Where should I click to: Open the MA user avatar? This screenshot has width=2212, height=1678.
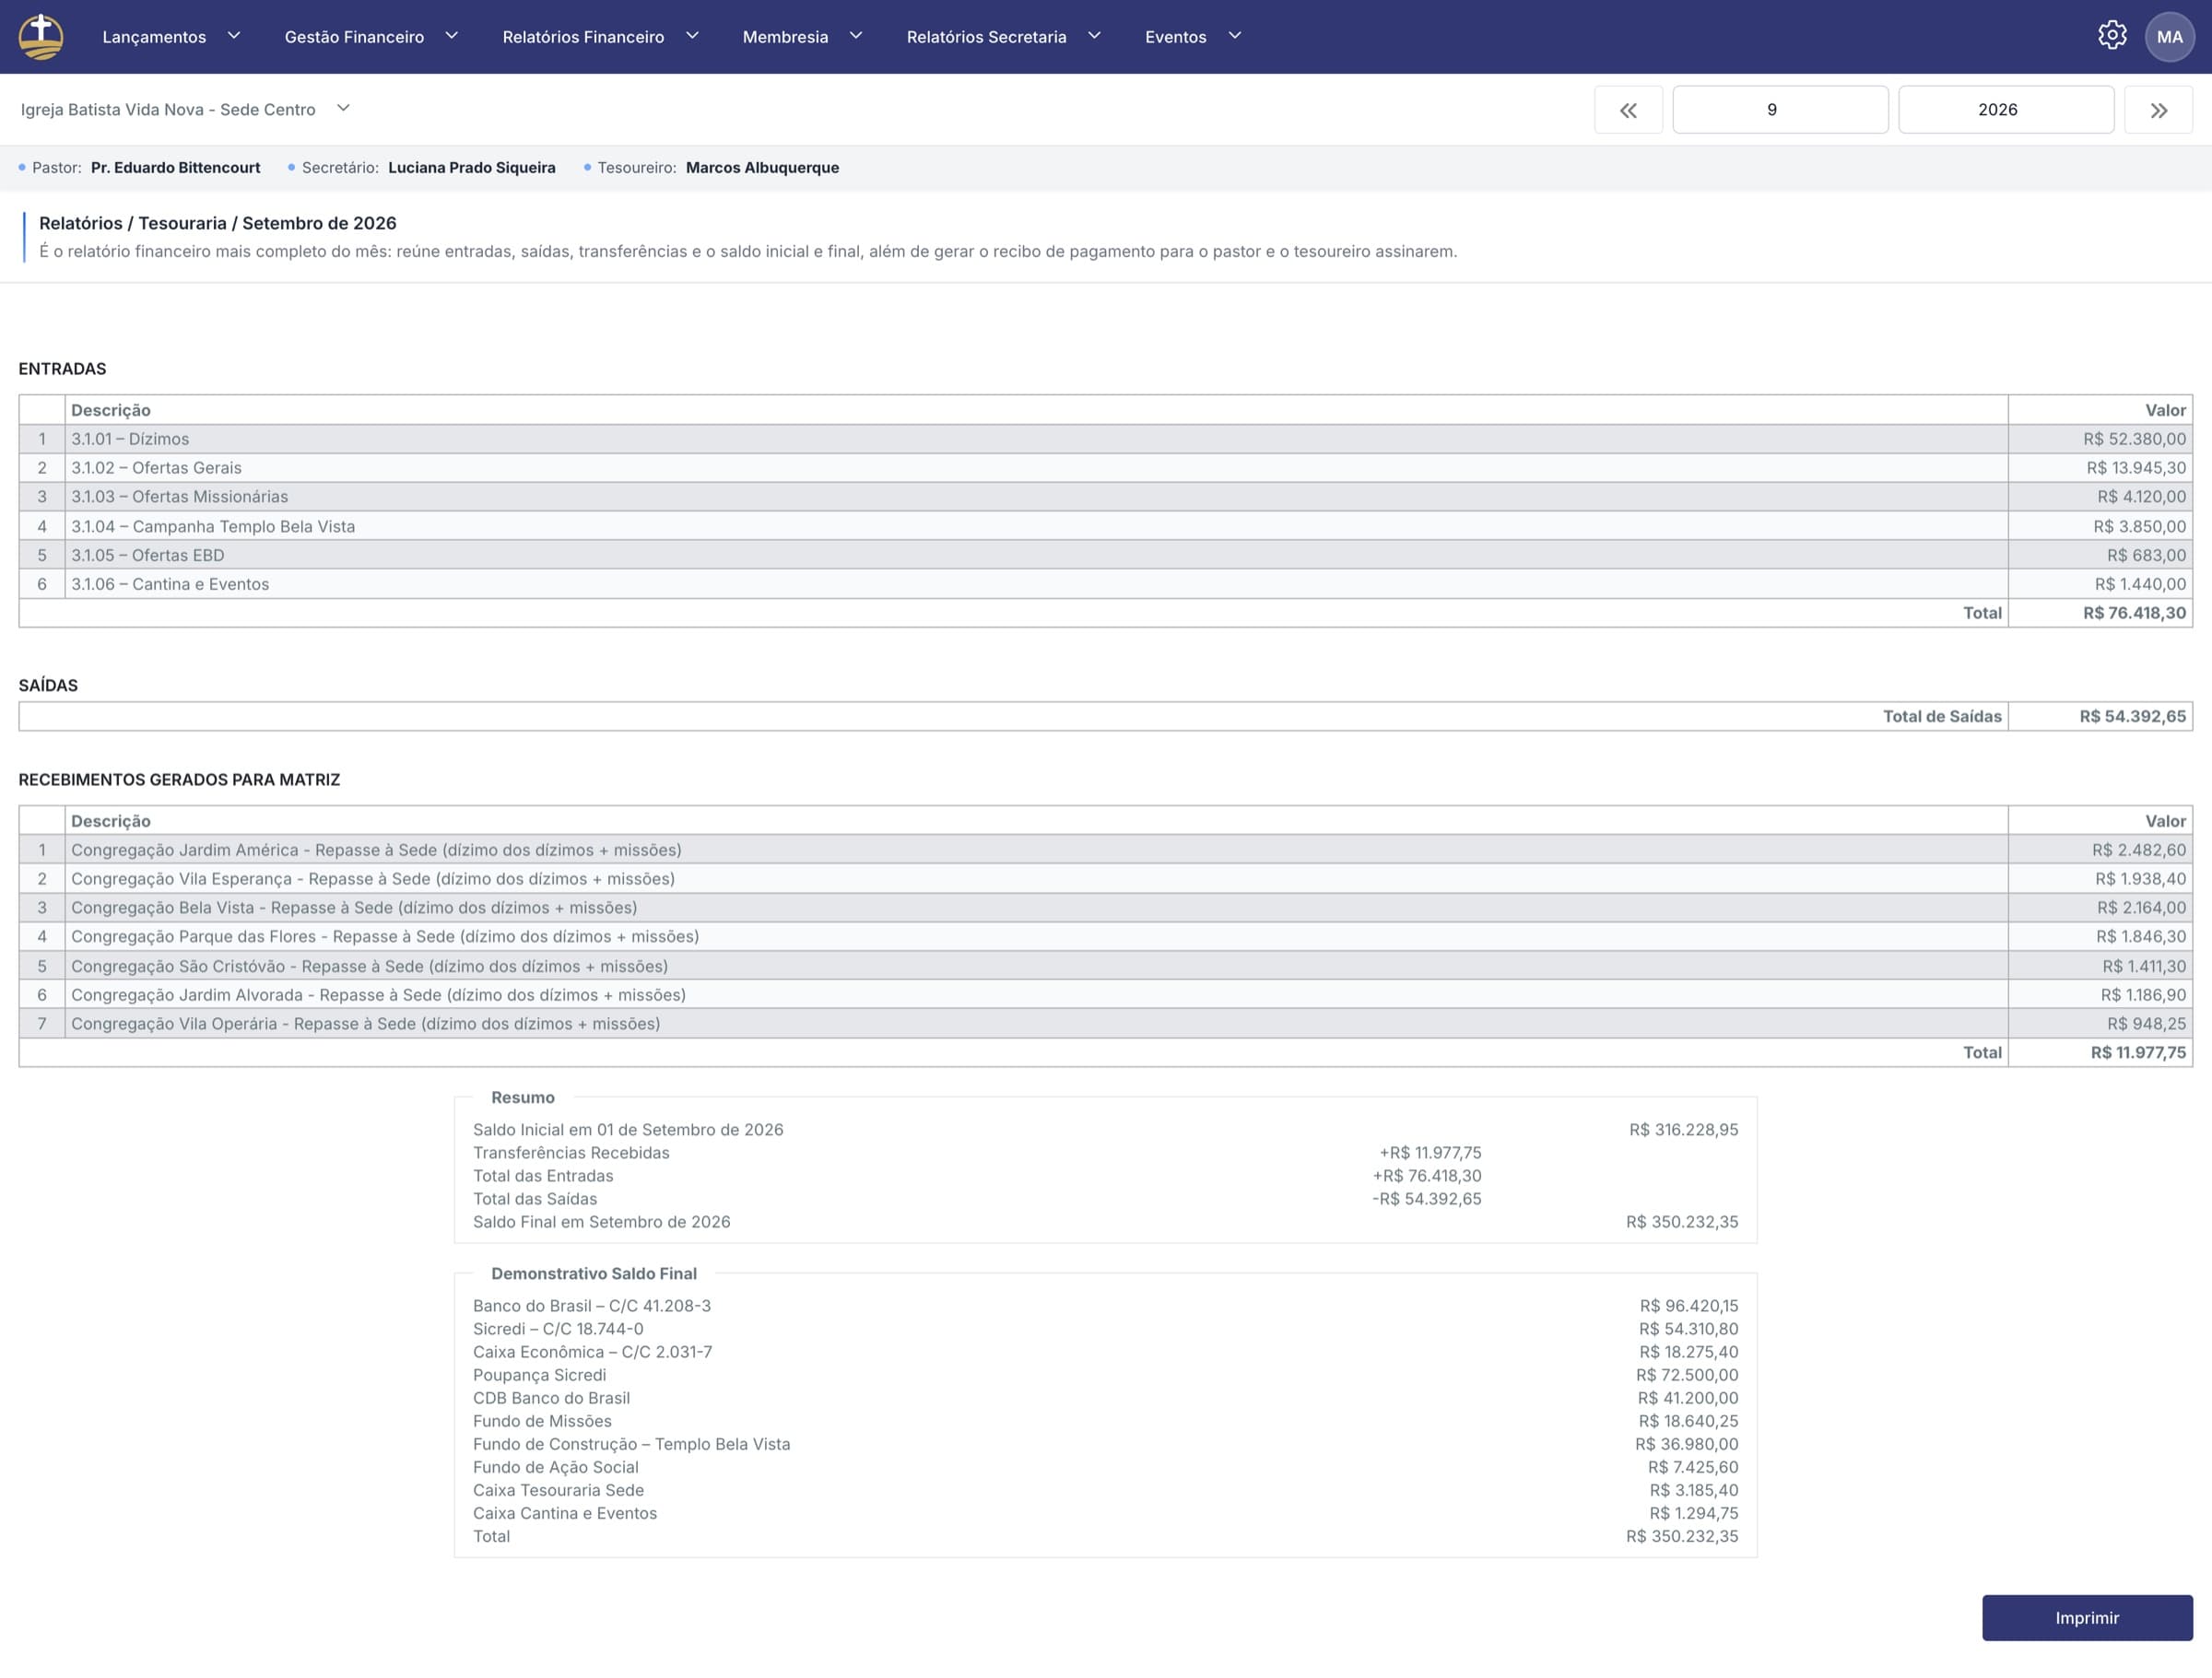tap(2169, 37)
